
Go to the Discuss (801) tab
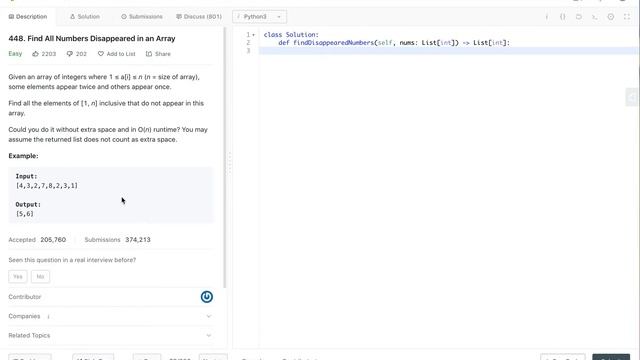coord(199,17)
